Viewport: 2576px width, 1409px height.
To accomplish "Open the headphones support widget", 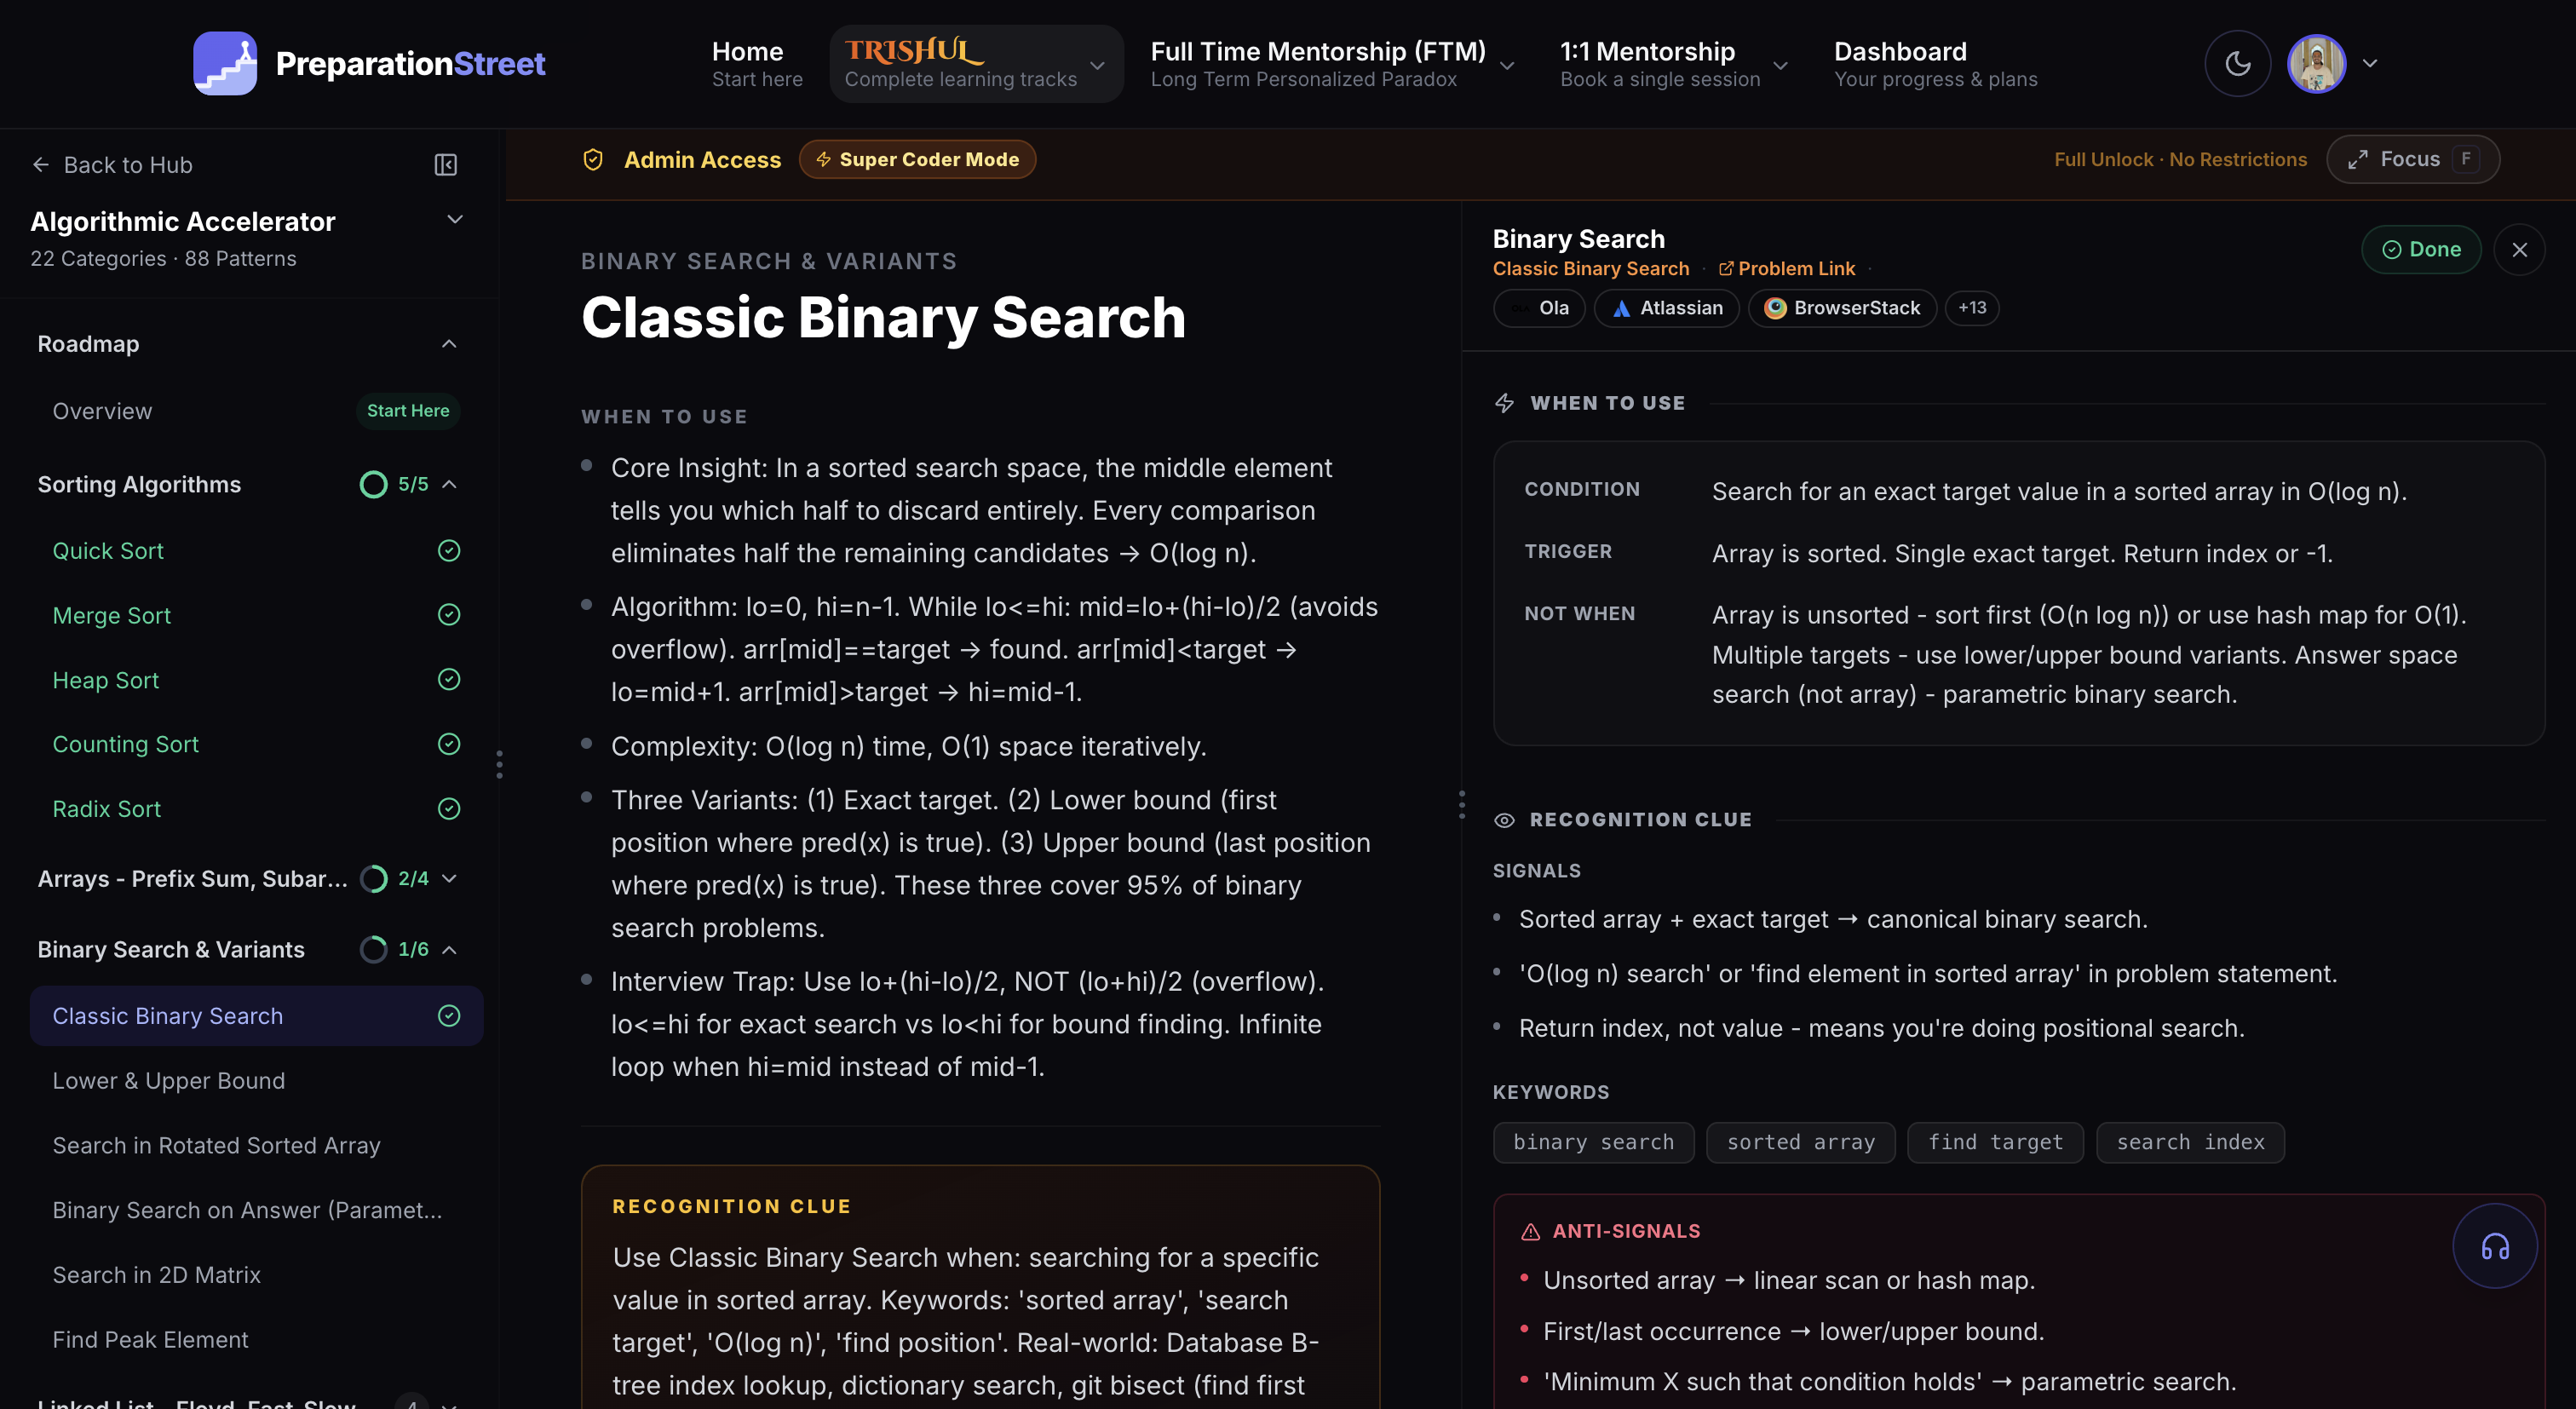I will 2494,1246.
